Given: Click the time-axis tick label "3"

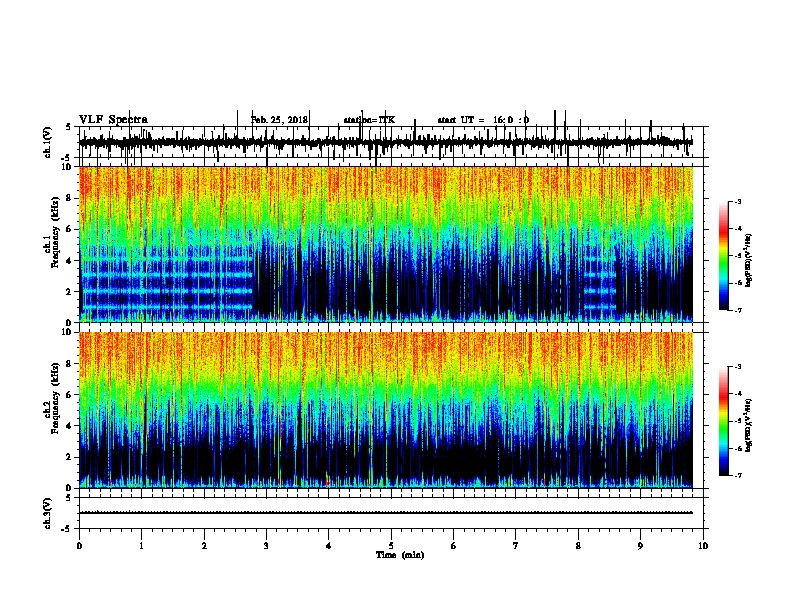Looking at the screenshot, I should point(266,546).
